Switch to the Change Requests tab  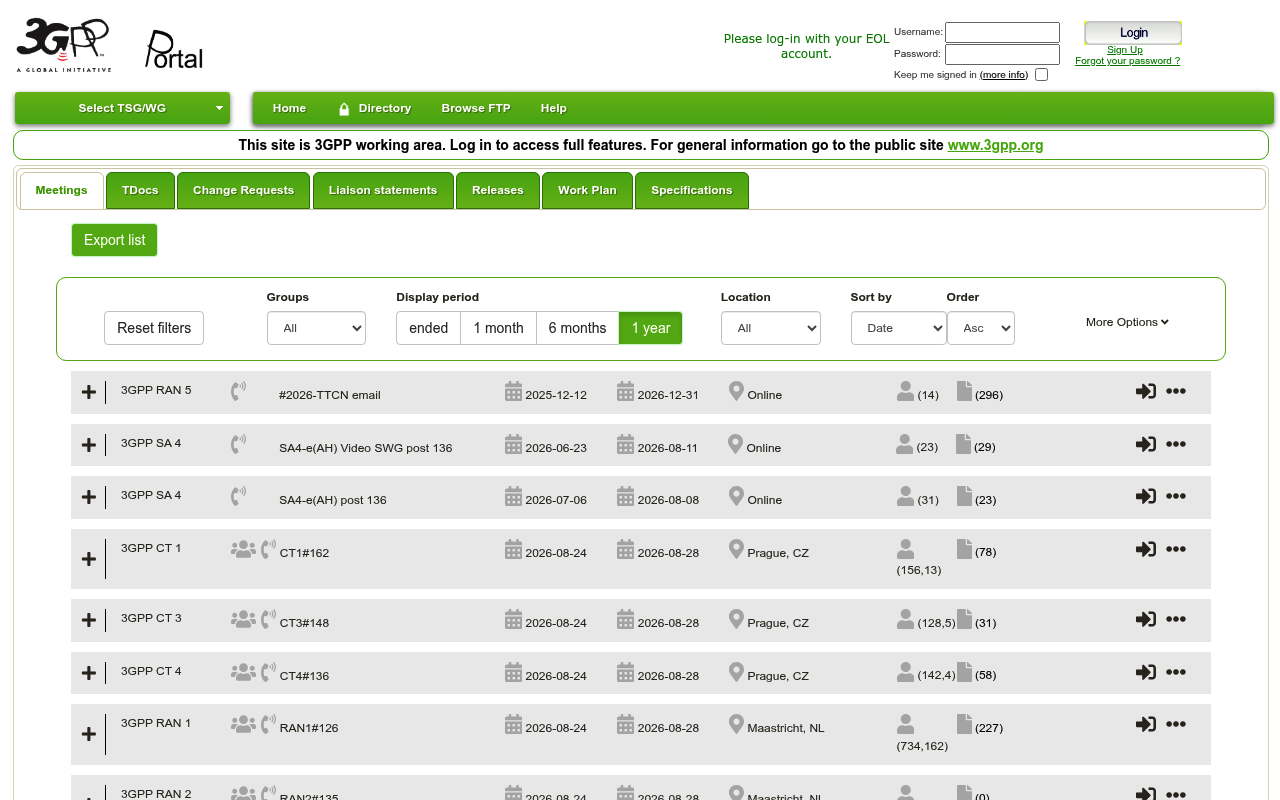(243, 190)
